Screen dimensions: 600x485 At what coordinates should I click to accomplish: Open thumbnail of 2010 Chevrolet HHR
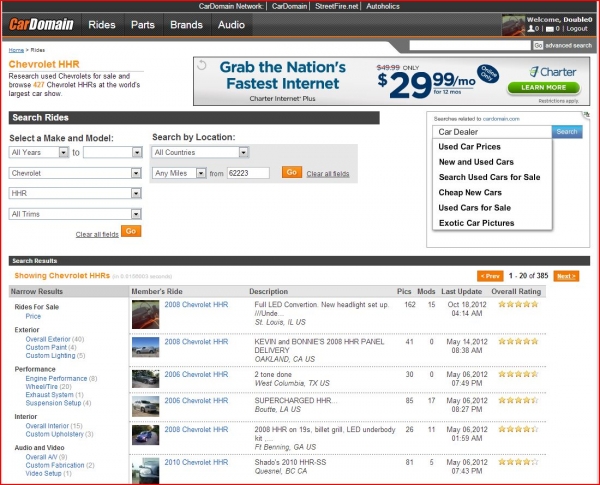pos(145,468)
